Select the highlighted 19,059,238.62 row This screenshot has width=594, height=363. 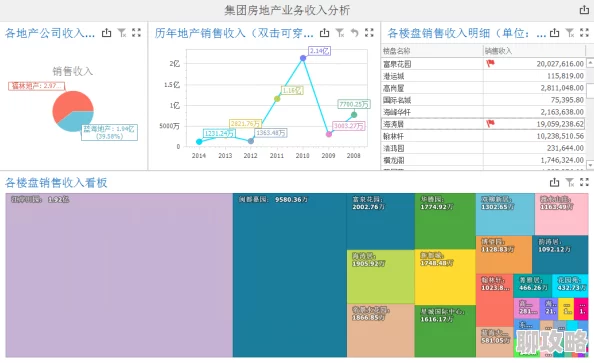[483, 124]
